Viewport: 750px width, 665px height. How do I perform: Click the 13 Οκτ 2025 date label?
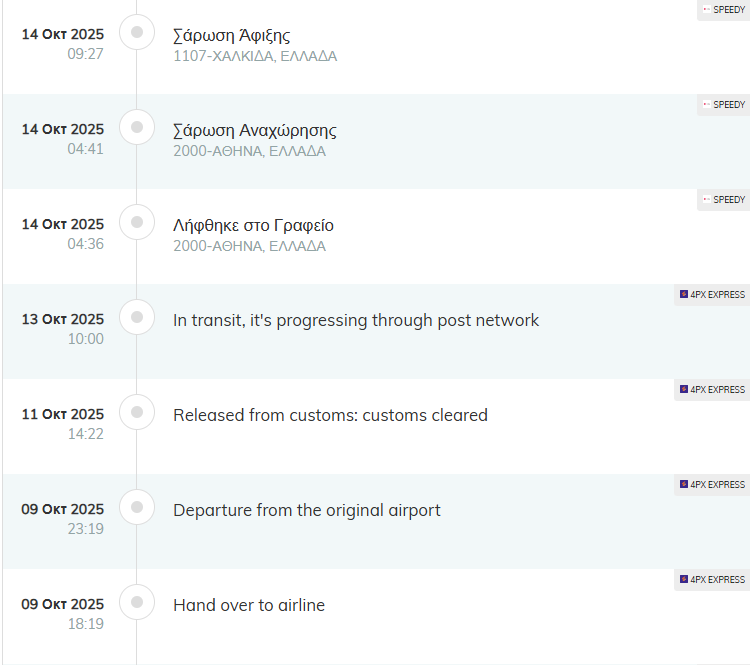(63, 319)
